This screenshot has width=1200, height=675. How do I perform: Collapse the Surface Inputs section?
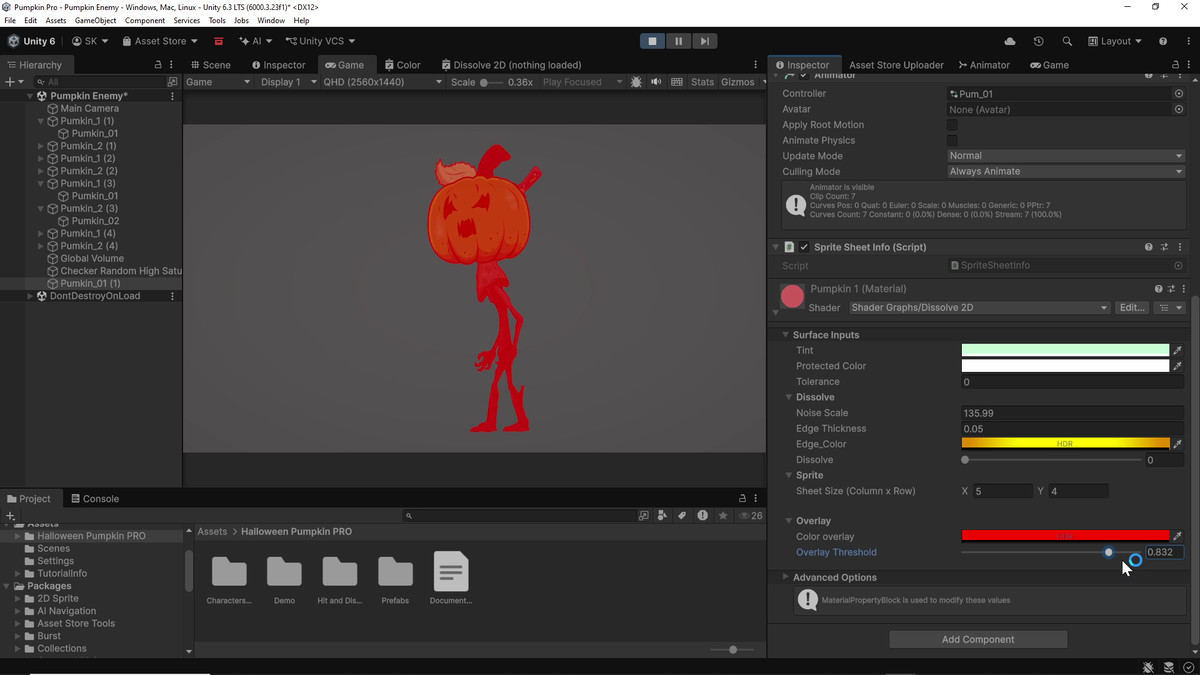tap(787, 335)
